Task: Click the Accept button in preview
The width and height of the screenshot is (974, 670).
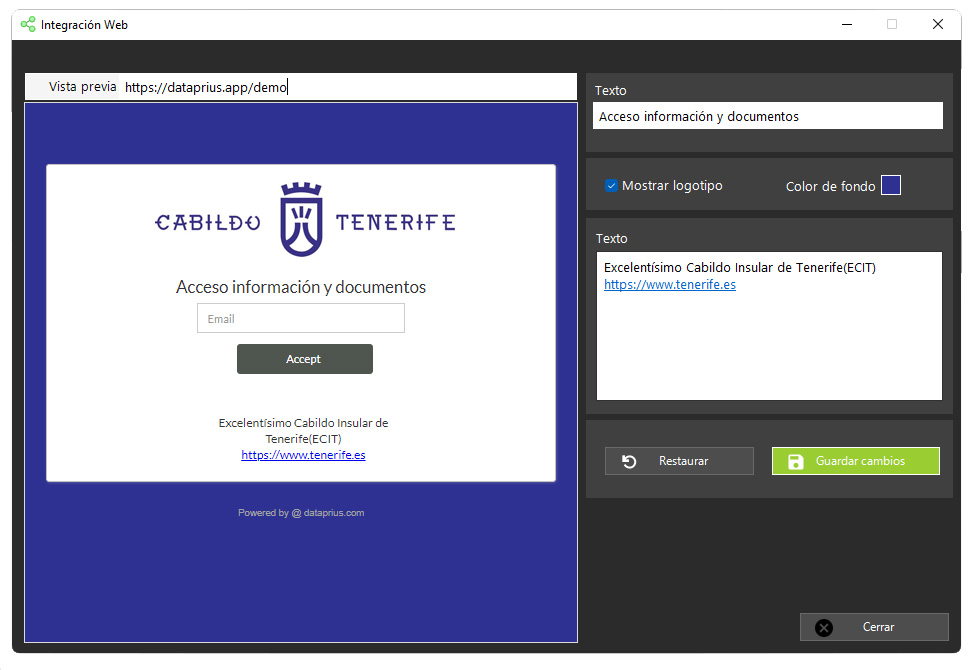Action: 304,359
